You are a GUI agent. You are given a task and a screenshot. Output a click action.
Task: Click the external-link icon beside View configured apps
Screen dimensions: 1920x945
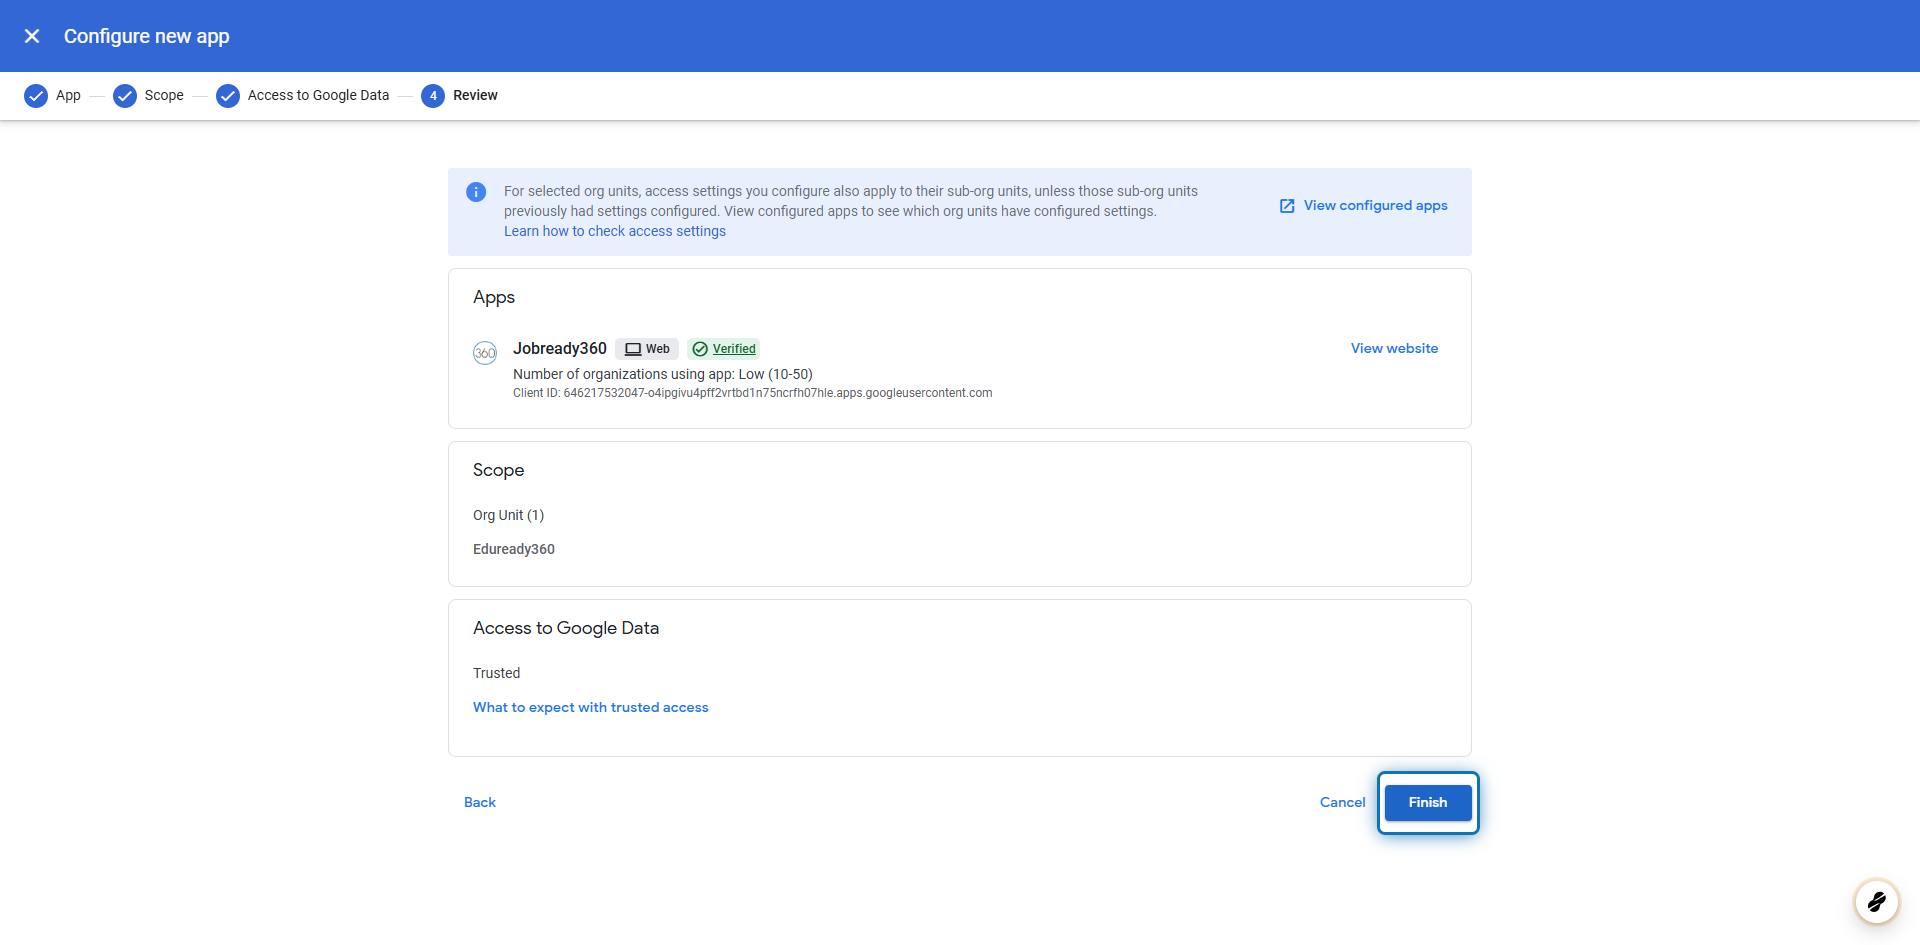point(1287,206)
